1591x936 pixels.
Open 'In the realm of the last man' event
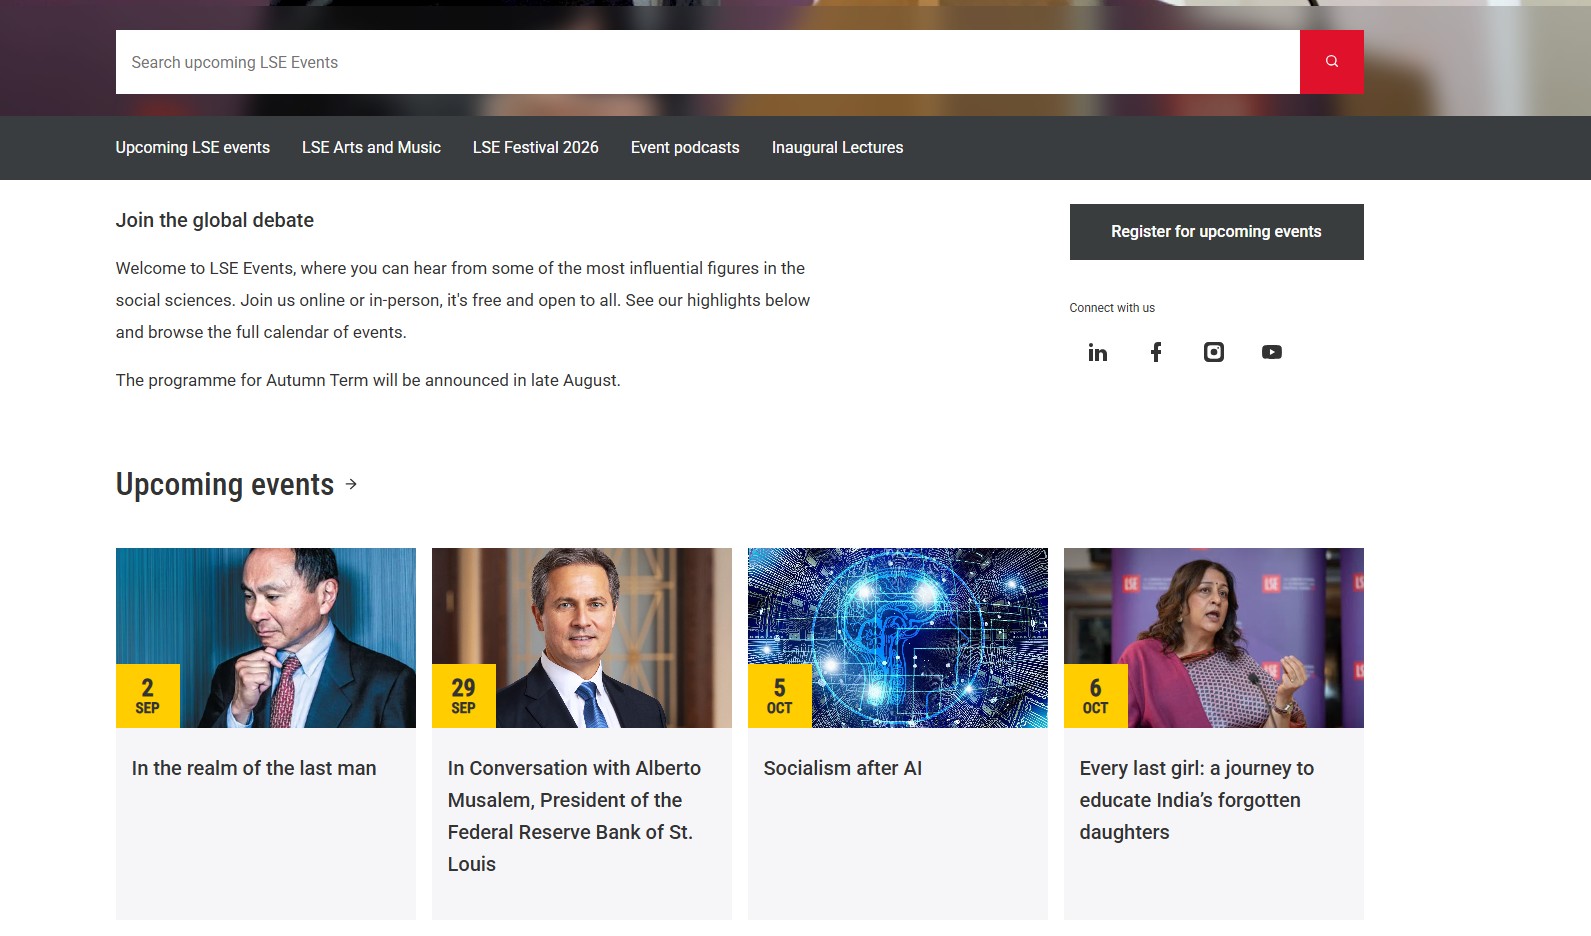[254, 768]
